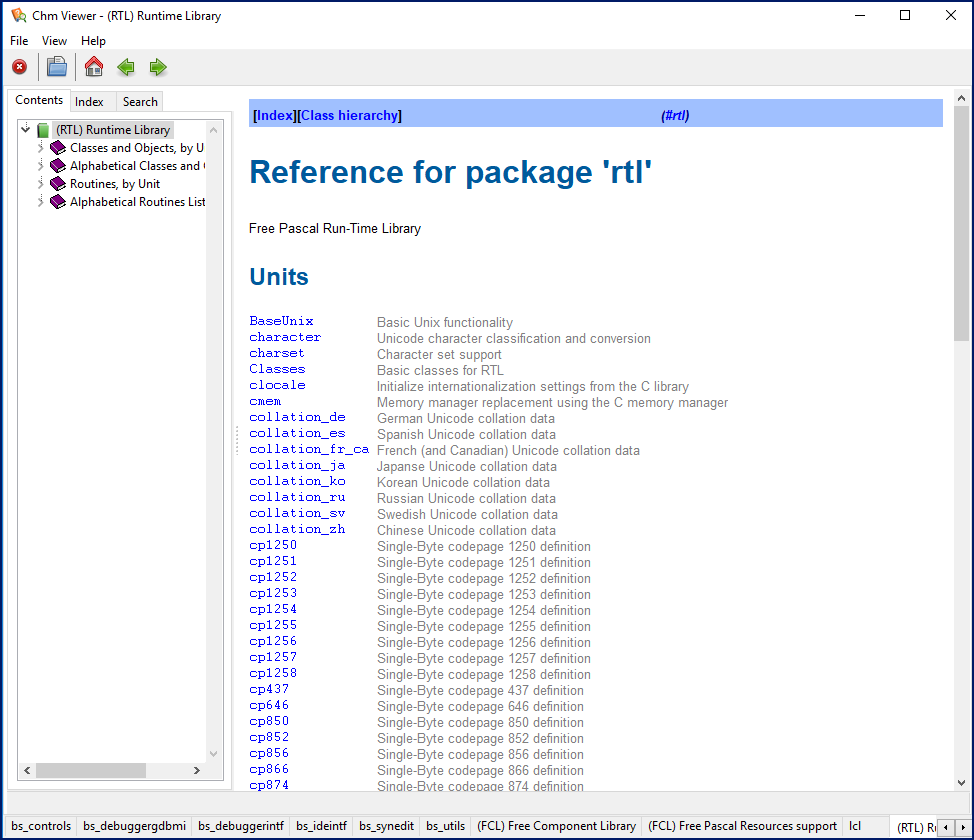
Task: Select the bs_controls bottom tab
Action: pyautogui.click(x=41, y=826)
